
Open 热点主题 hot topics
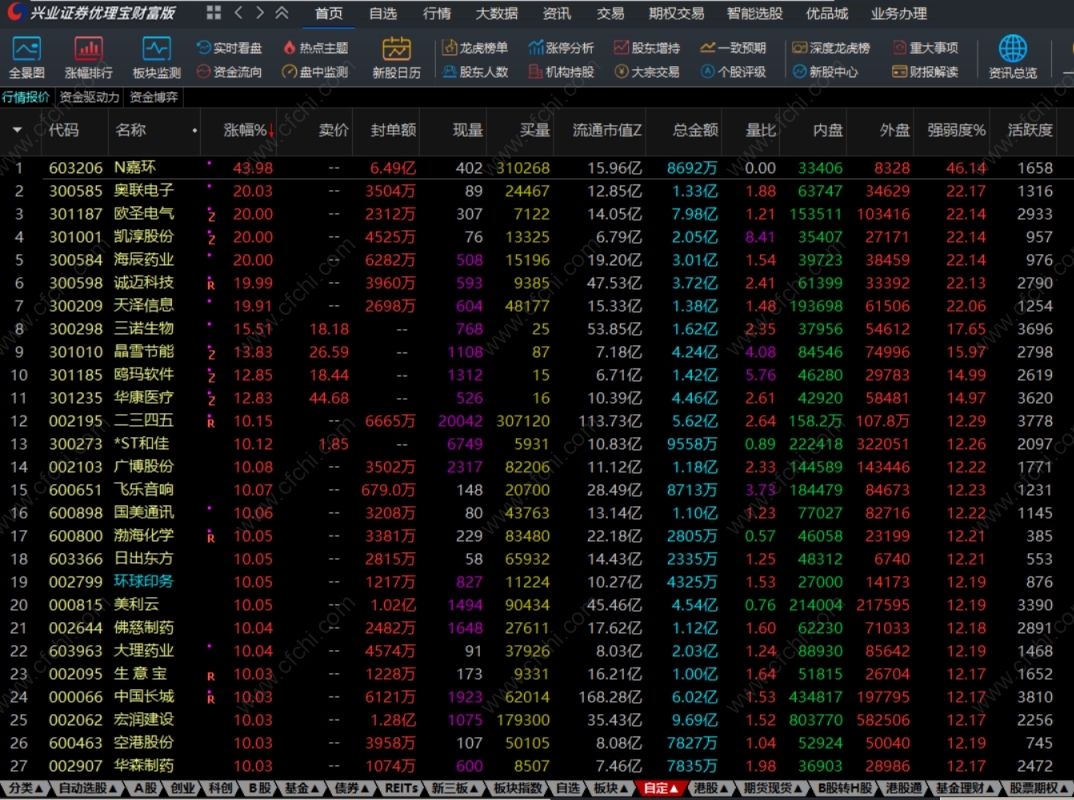(315, 48)
